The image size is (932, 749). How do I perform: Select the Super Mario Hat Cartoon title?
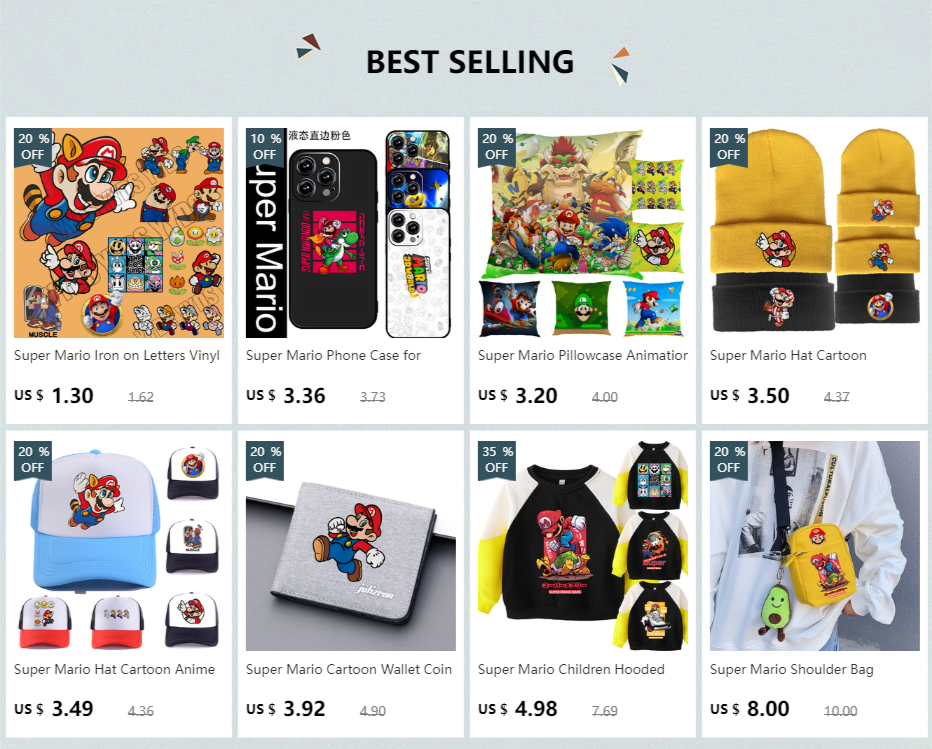coord(788,355)
